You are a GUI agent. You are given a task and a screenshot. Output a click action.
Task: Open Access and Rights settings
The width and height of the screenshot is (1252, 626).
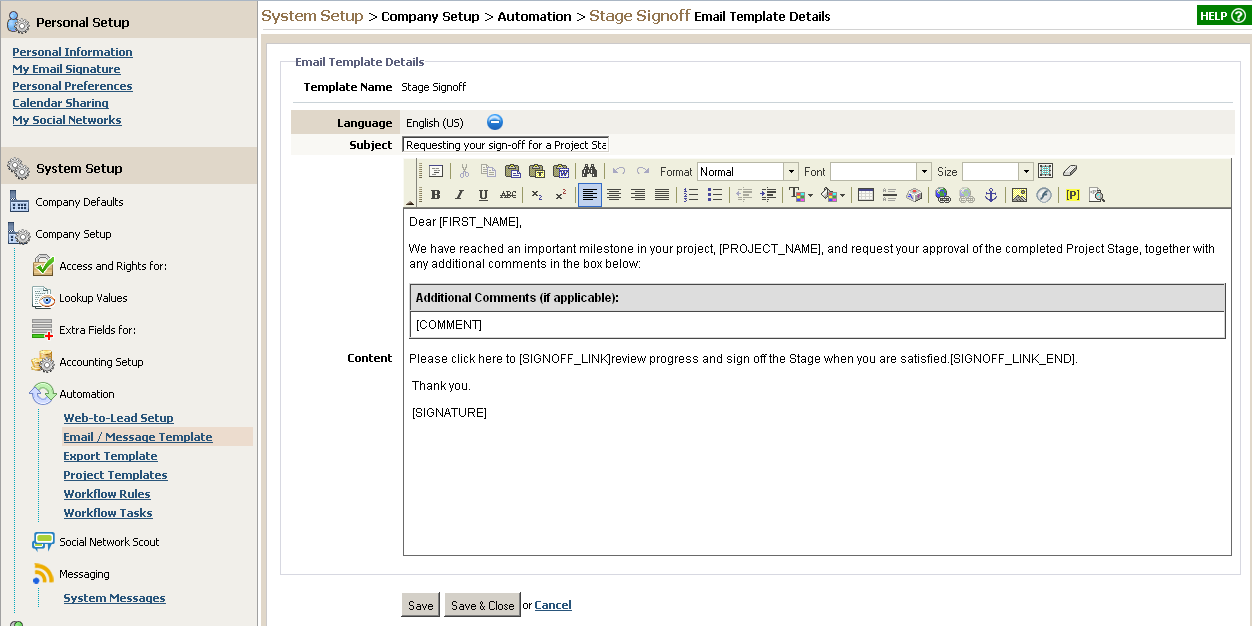tap(113, 266)
